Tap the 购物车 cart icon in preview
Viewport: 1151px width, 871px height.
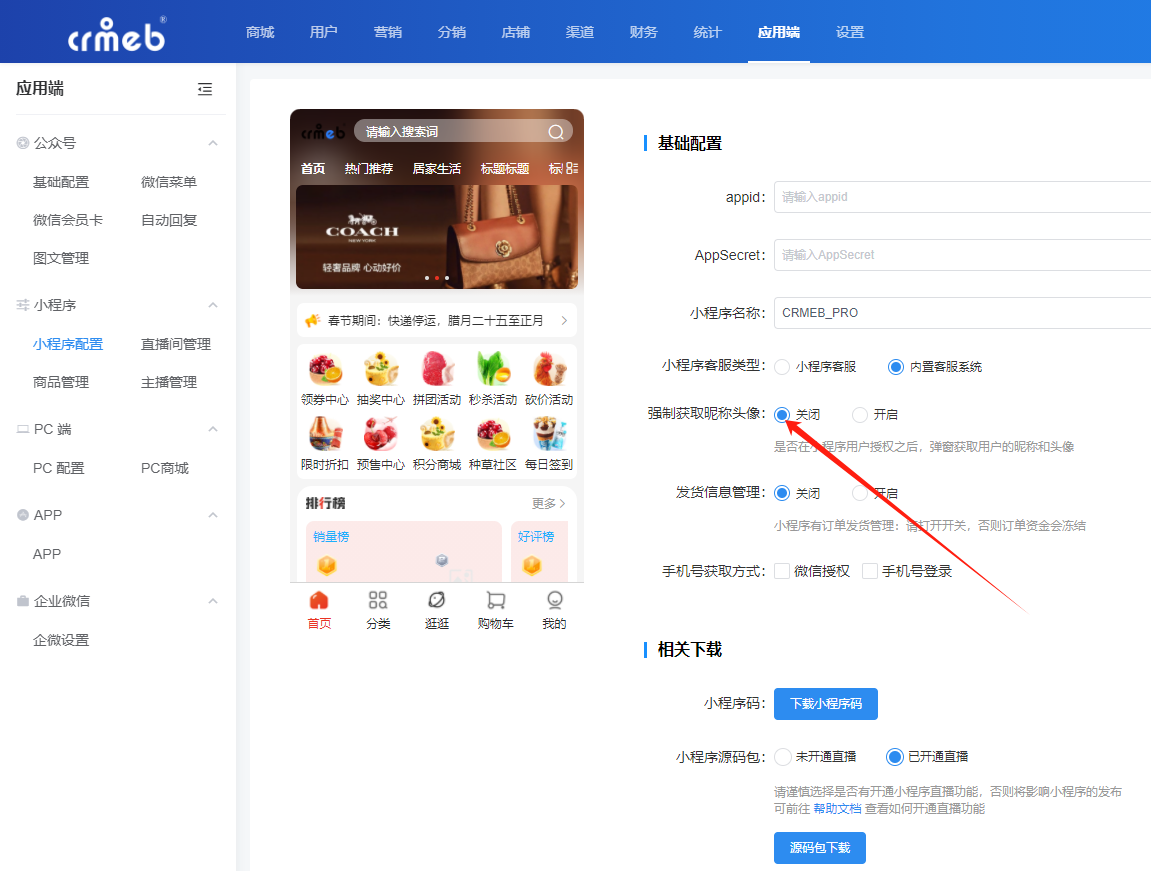click(495, 600)
